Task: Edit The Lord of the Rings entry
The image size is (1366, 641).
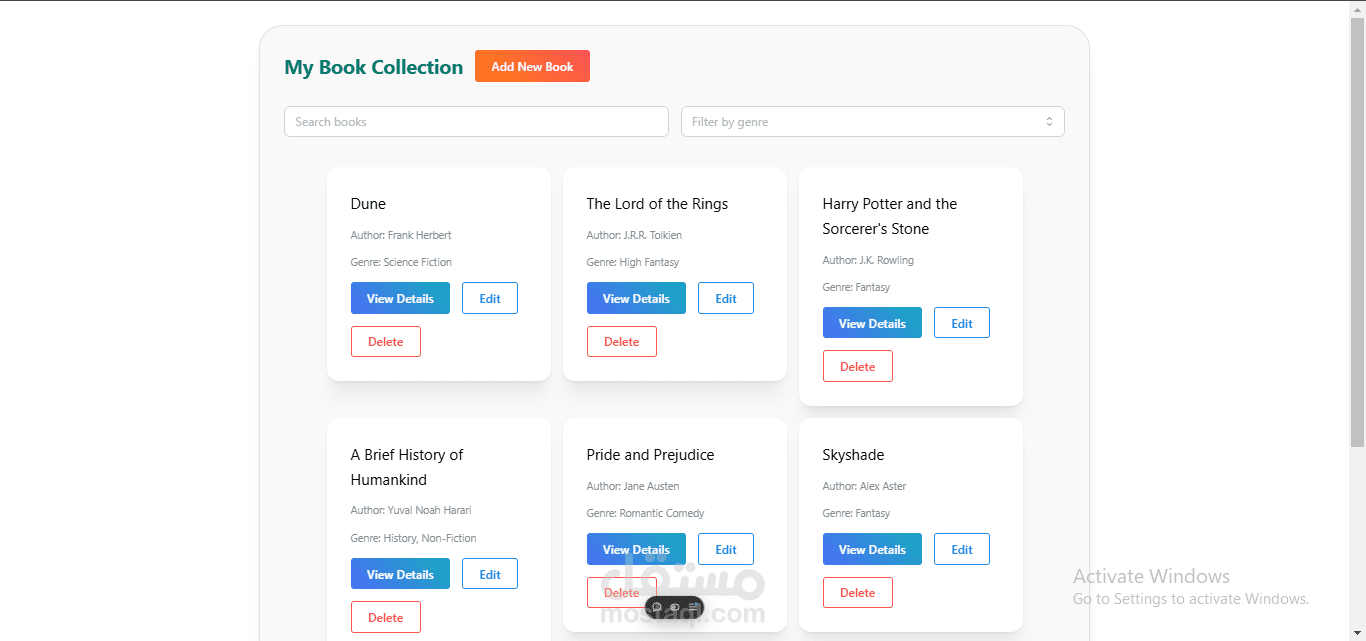Action: (x=726, y=298)
